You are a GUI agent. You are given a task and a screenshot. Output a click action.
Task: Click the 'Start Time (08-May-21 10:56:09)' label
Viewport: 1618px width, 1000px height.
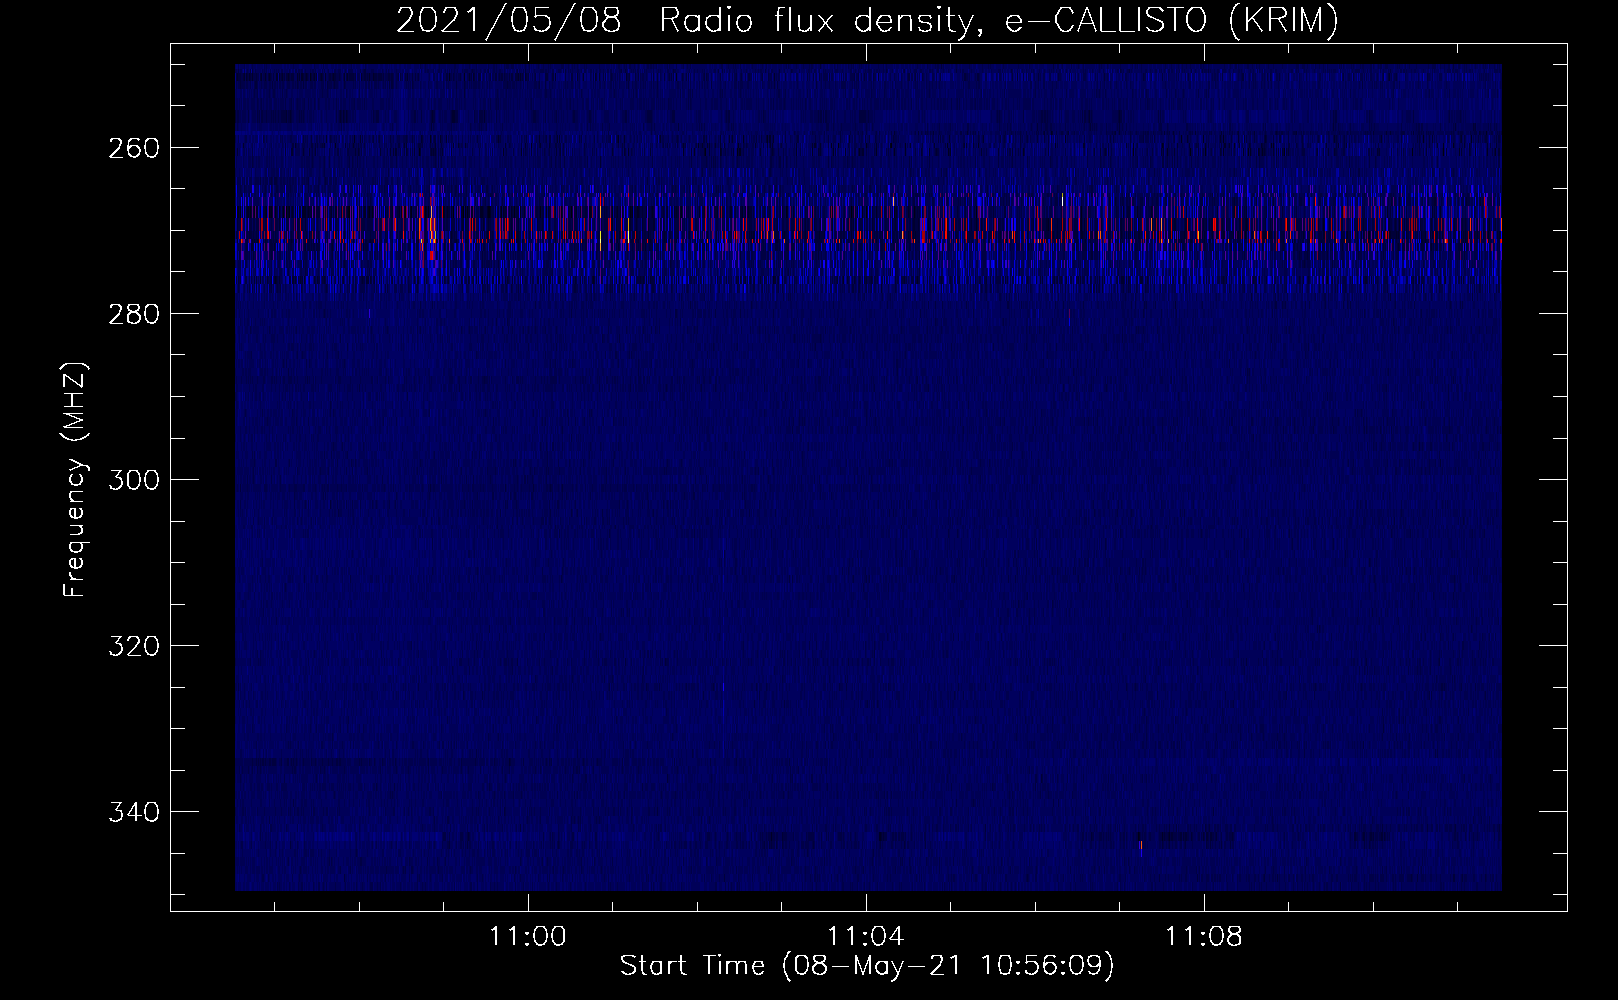tap(867, 966)
